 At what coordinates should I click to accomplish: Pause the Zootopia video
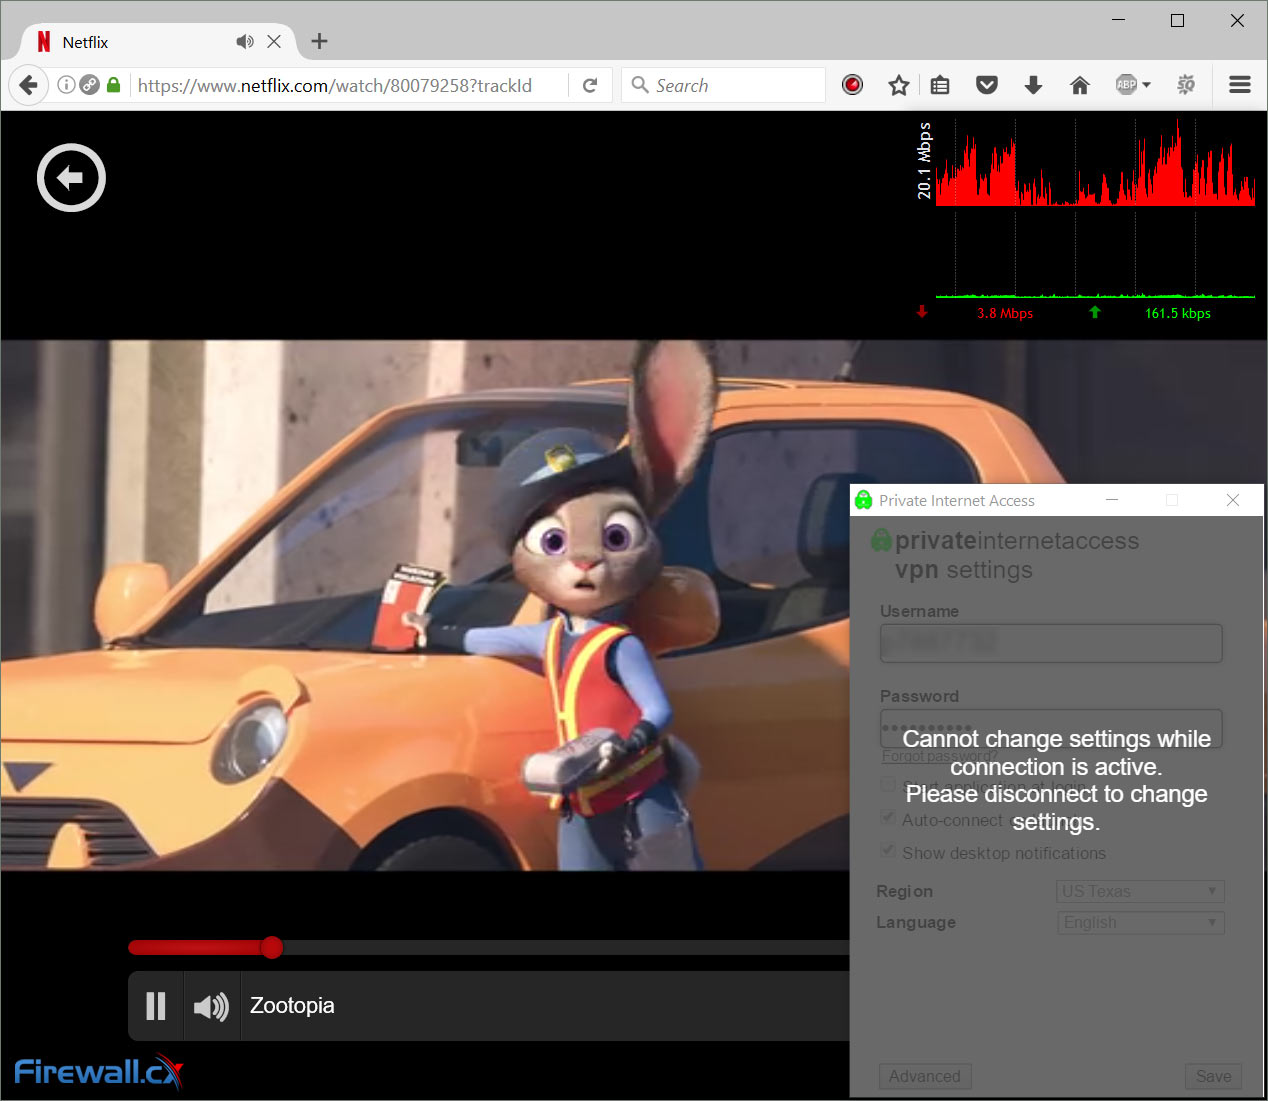tap(156, 1006)
